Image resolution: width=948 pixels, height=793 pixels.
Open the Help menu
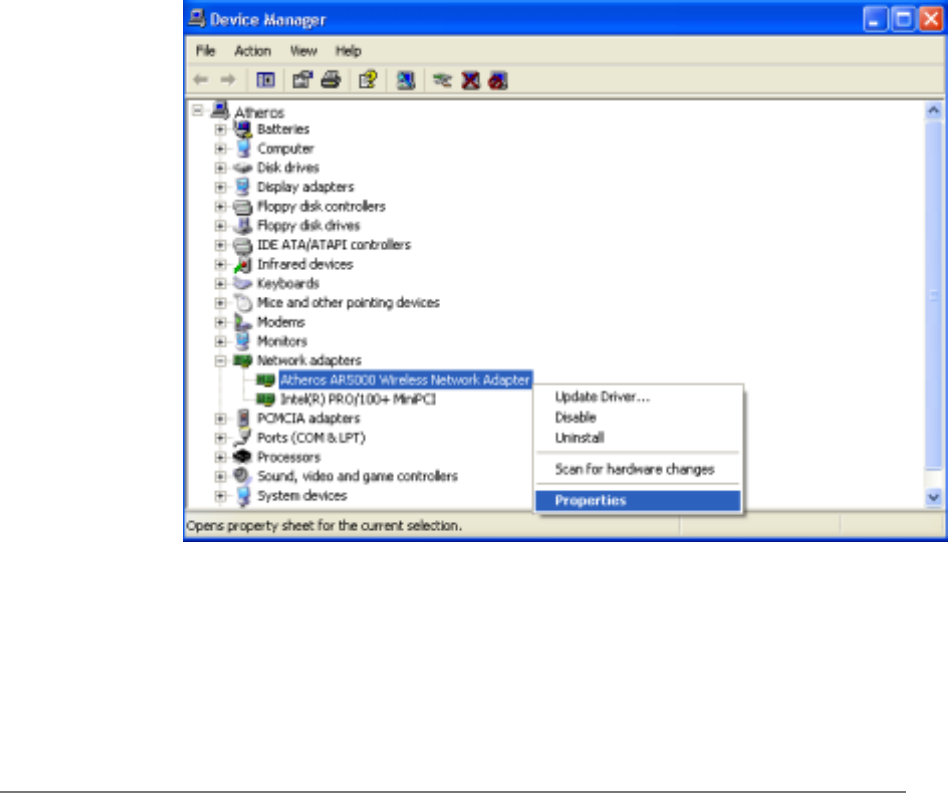tap(348, 51)
